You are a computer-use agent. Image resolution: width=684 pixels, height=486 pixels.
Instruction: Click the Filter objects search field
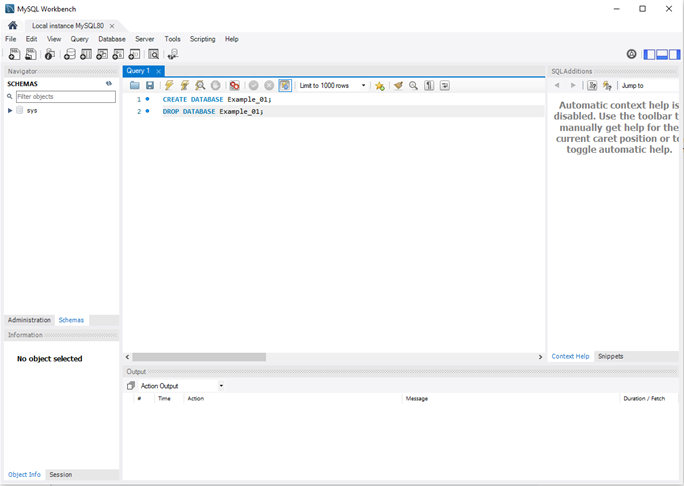pos(63,97)
